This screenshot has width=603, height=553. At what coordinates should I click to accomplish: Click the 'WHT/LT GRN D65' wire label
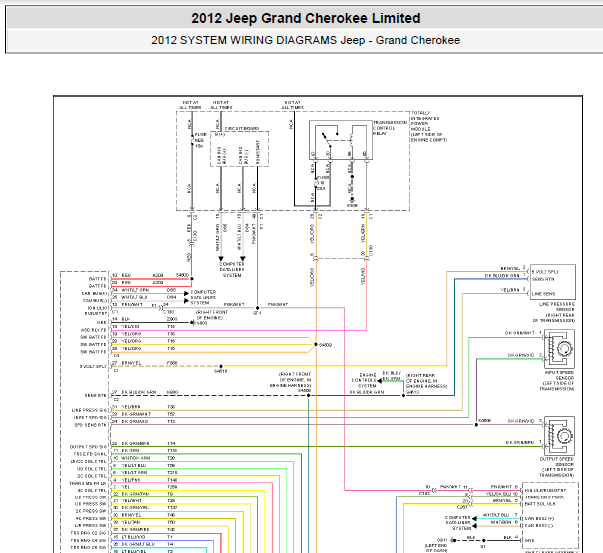149,290
